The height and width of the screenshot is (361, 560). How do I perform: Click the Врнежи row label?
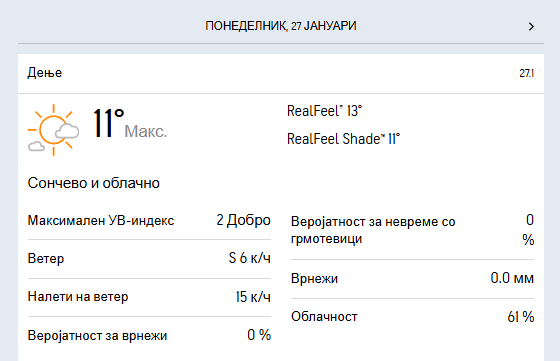click(314, 279)
